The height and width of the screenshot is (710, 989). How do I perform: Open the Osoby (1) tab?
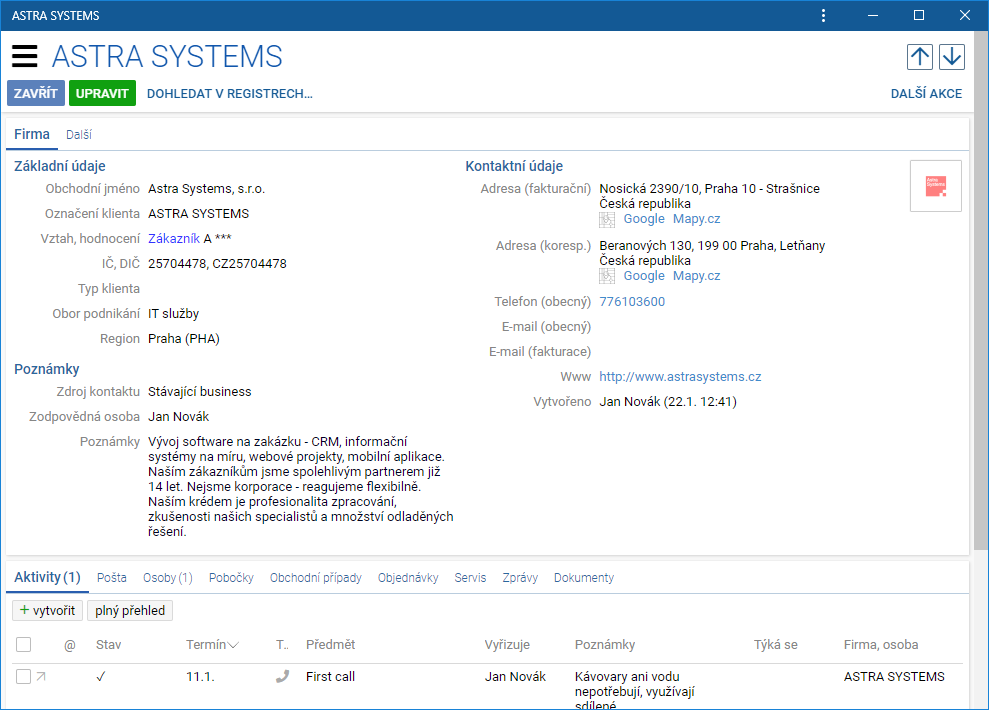click(x=168, y=578)
